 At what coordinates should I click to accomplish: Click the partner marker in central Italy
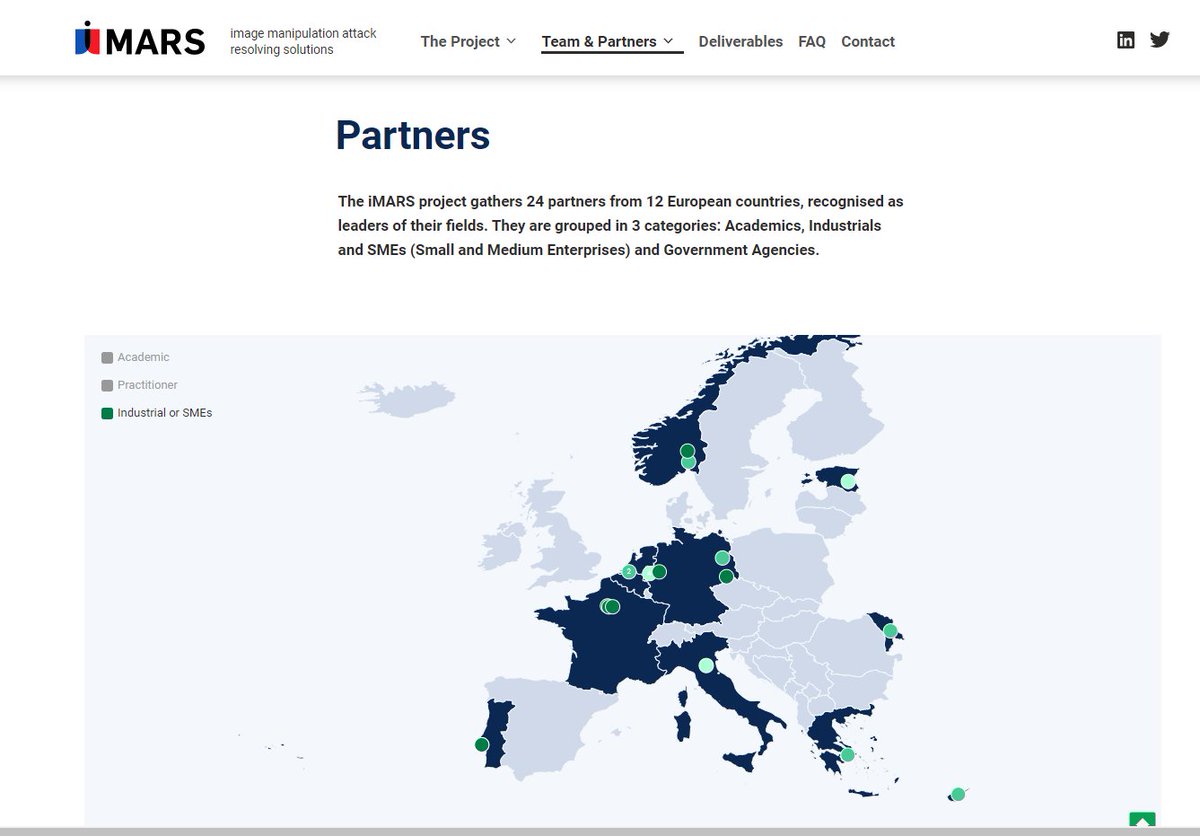707,663
